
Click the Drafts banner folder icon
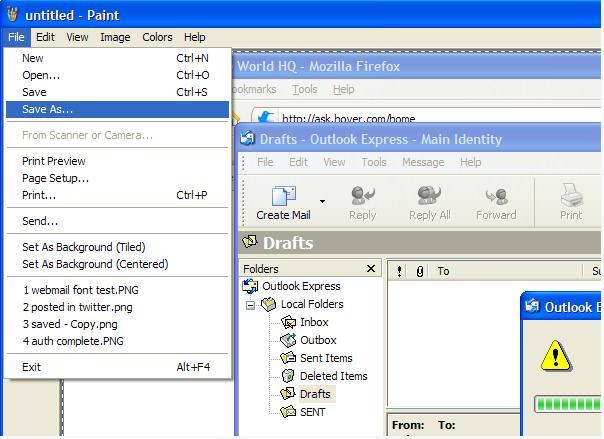coord(250,242)
